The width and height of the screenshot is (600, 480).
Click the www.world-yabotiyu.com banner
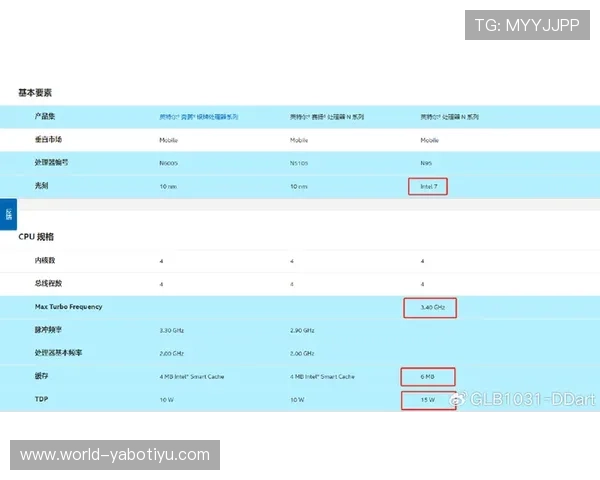tap(116, 455)
